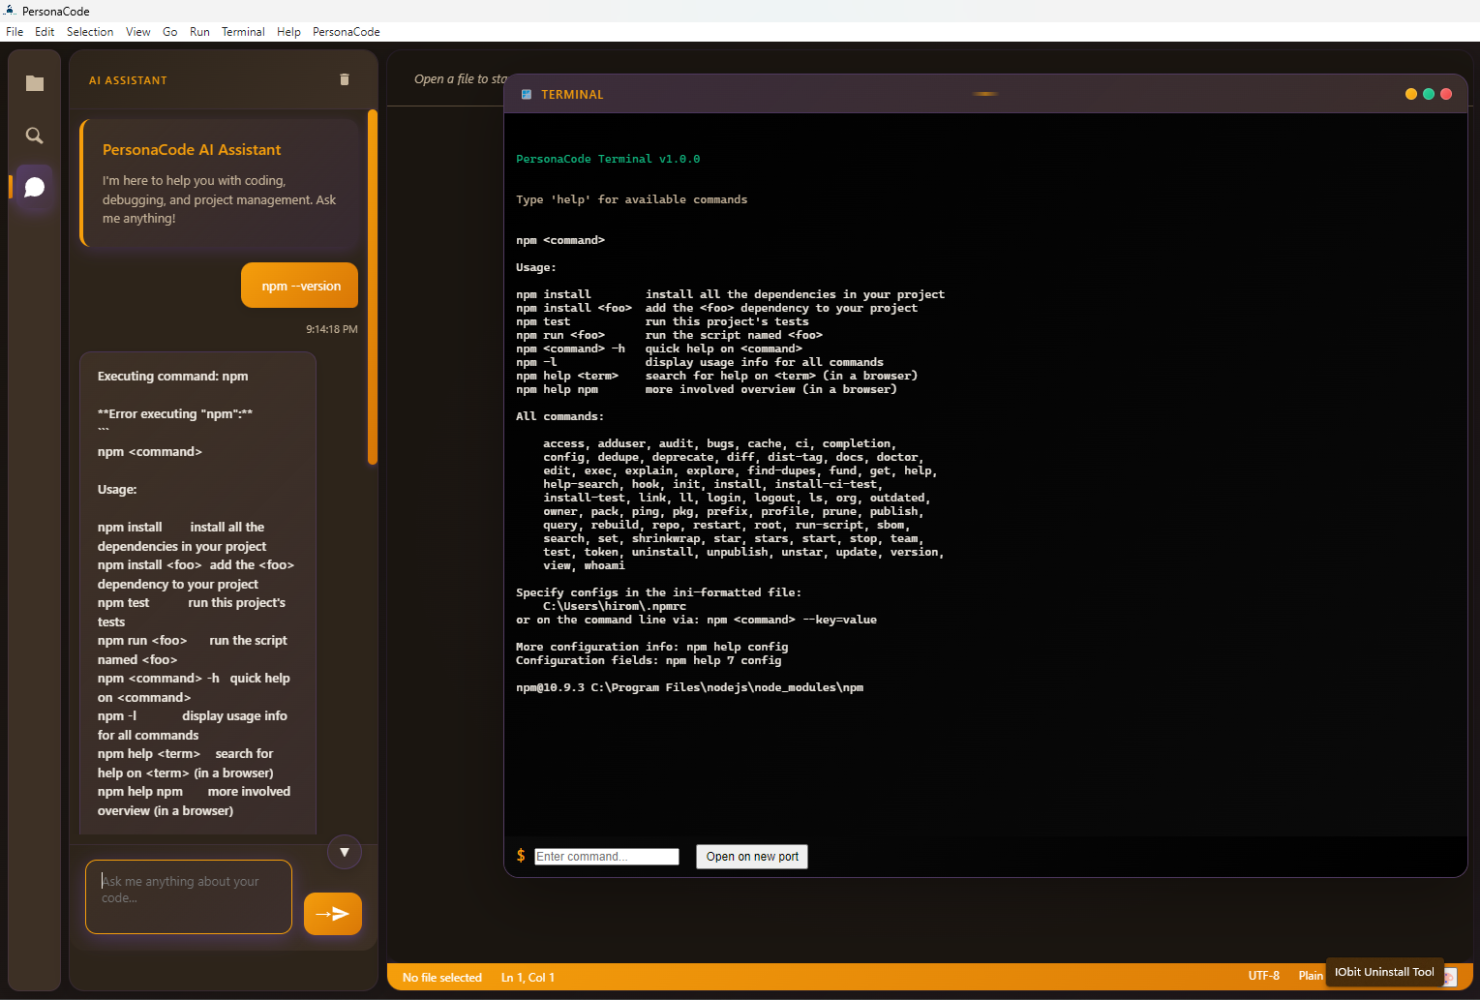Click the "Enter command..." terminal input
The width and height of the screenshot is (1480, 1000).
click(x=606, y=857)
